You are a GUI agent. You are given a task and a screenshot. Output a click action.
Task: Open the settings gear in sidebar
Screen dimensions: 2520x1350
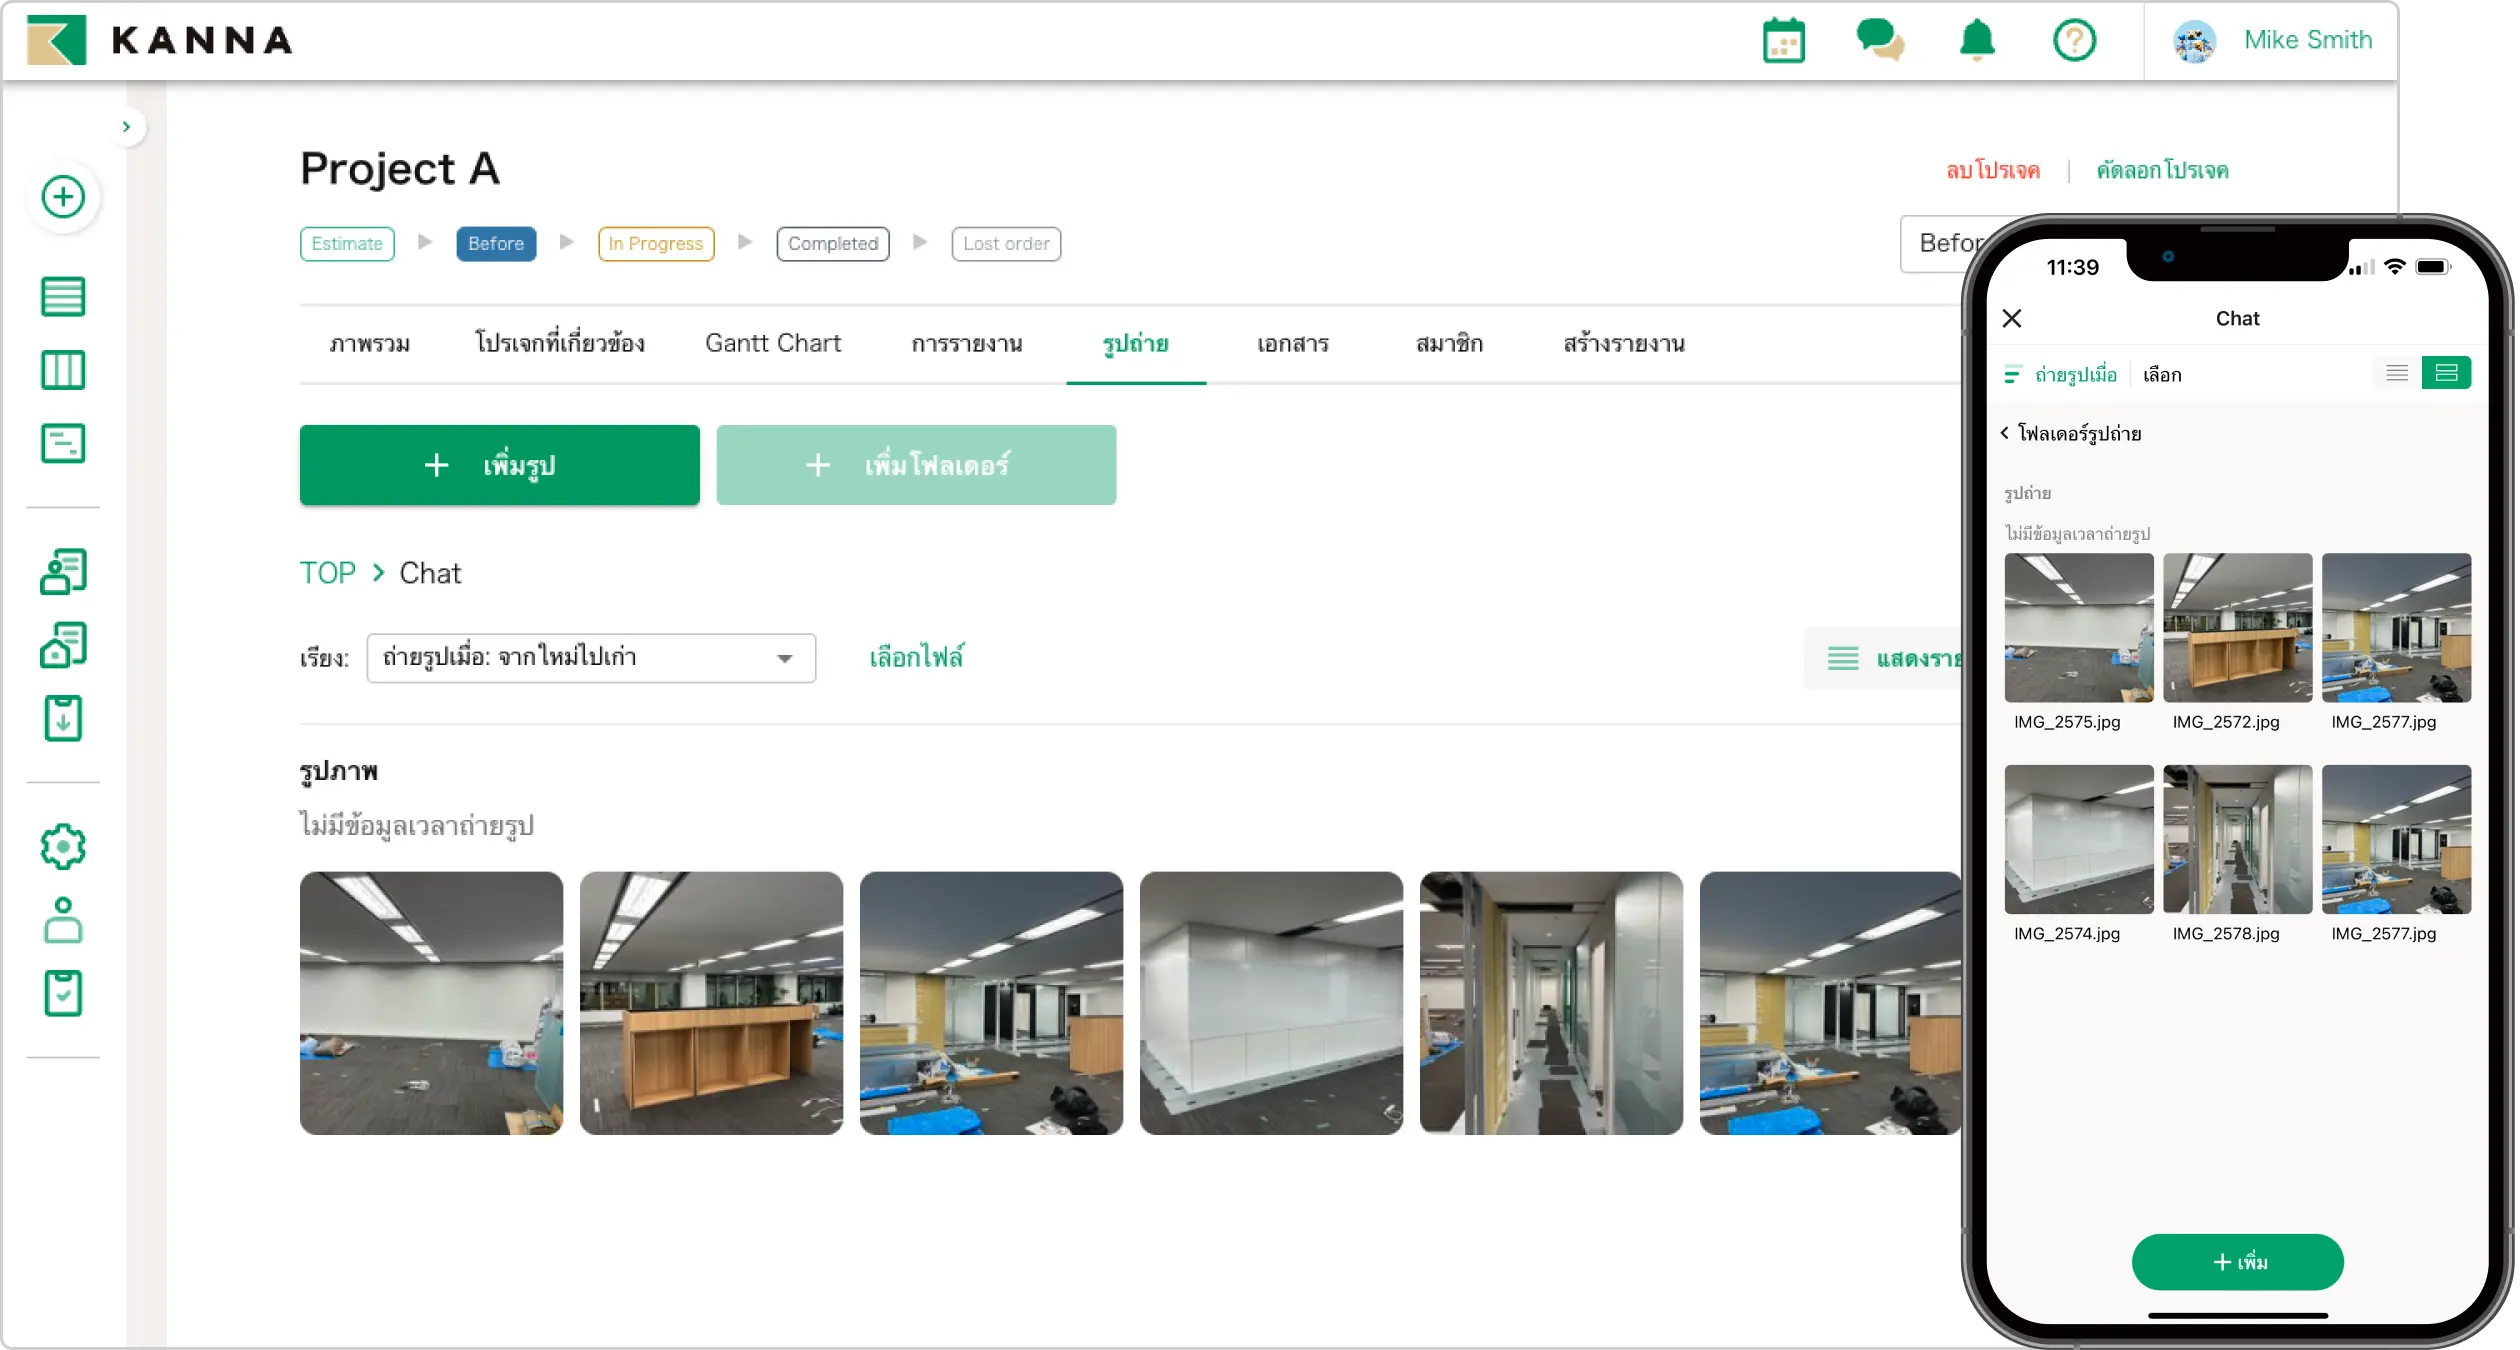(63, 847)
